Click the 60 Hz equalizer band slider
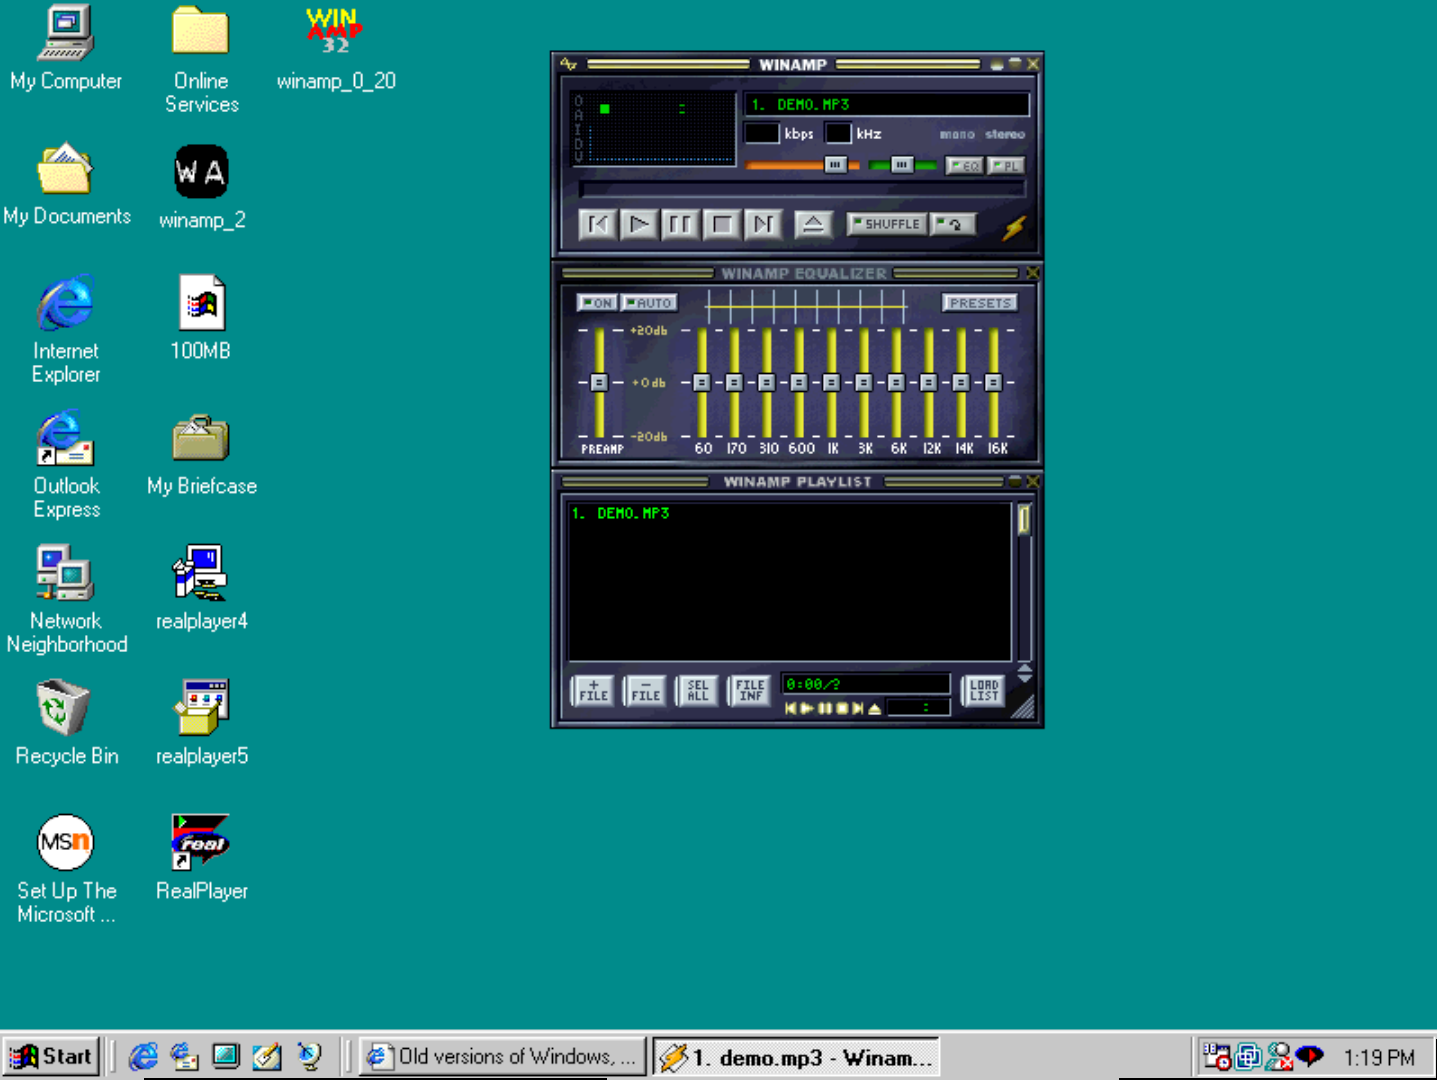Screen dimensions: 1437x1080 coord(702,383)
